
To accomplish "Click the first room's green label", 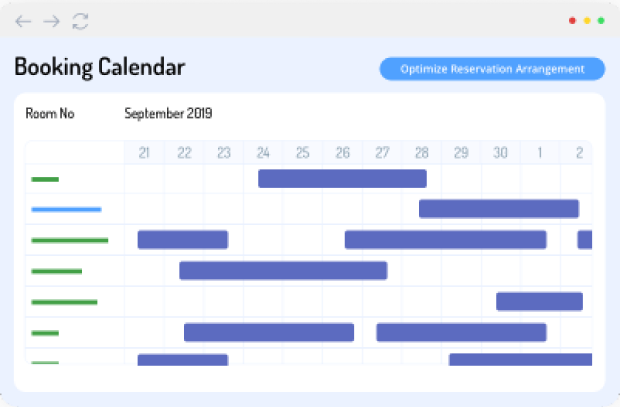I will (x=45, y=180).
